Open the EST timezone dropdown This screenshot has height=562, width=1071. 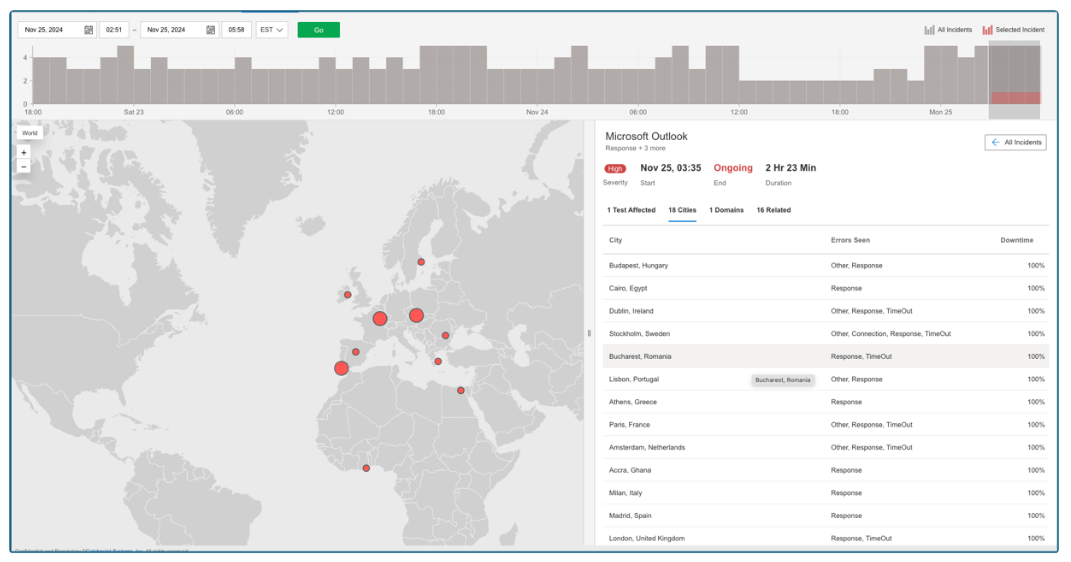click(x=272, y=30)
